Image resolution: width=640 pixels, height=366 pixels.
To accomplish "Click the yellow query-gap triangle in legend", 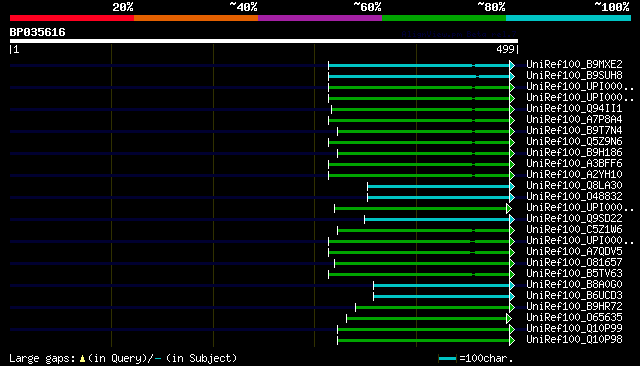I will pos(82,359).
